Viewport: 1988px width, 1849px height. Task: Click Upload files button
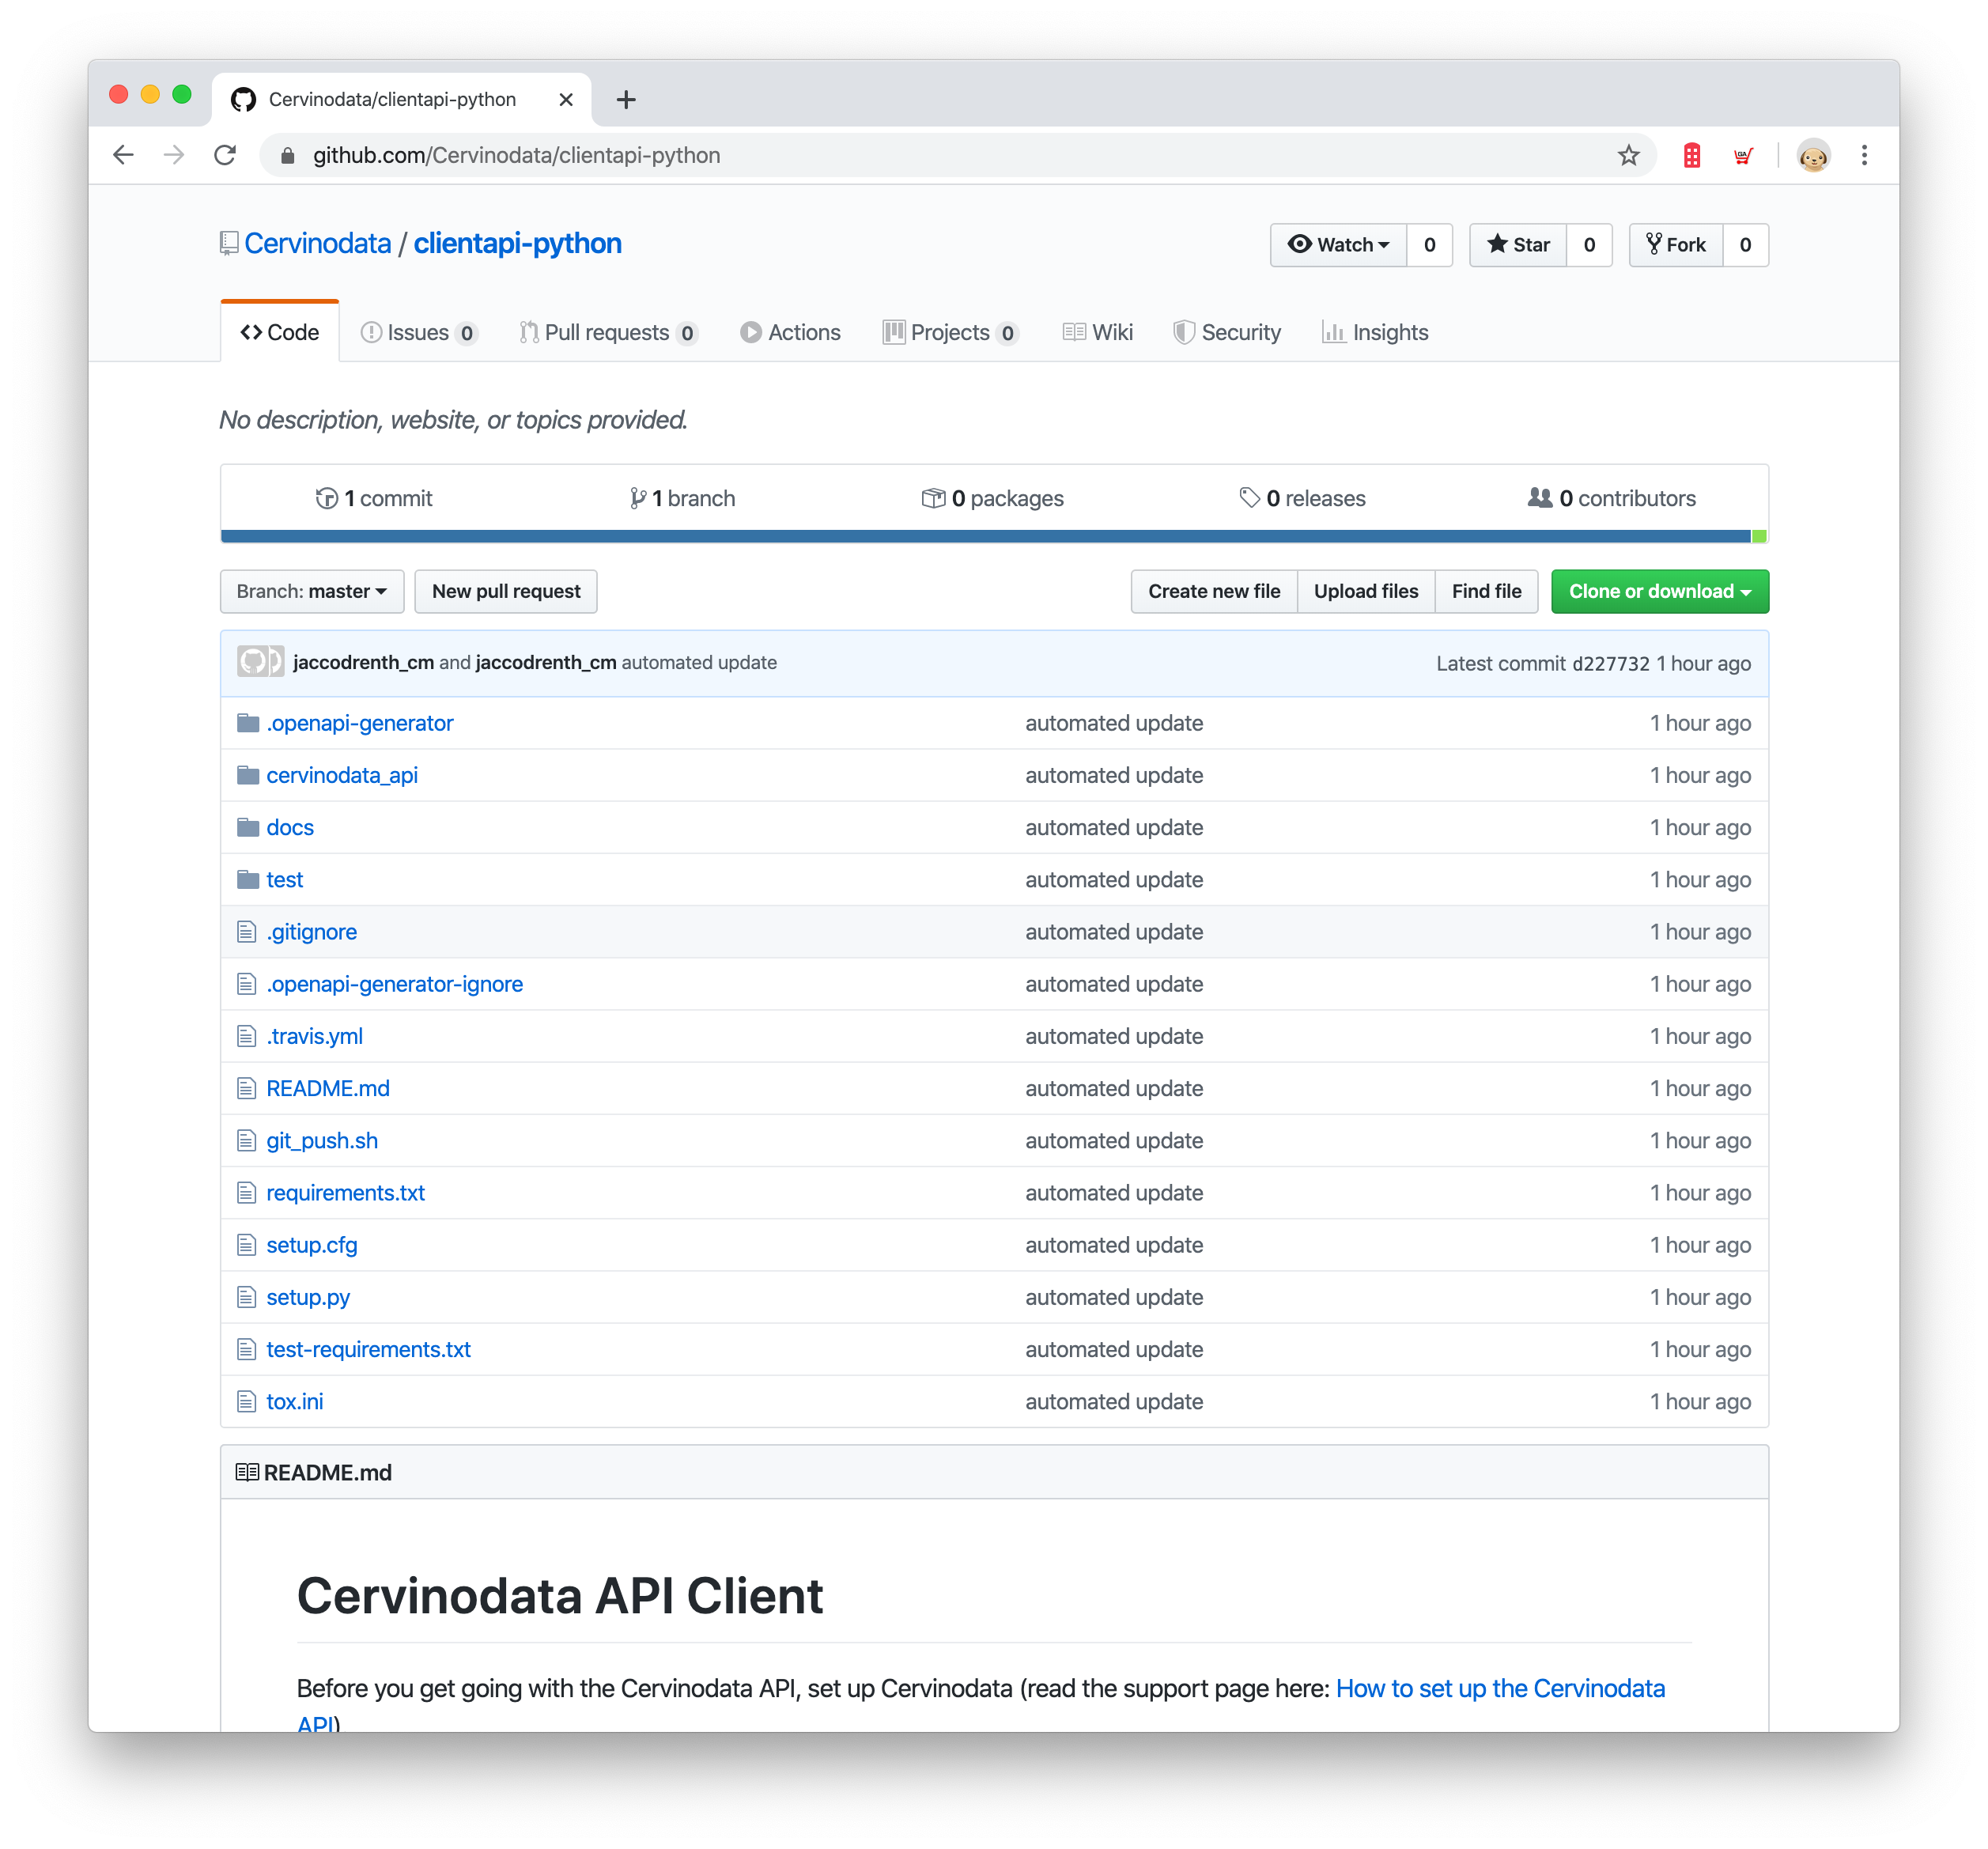pos(1366,591)
